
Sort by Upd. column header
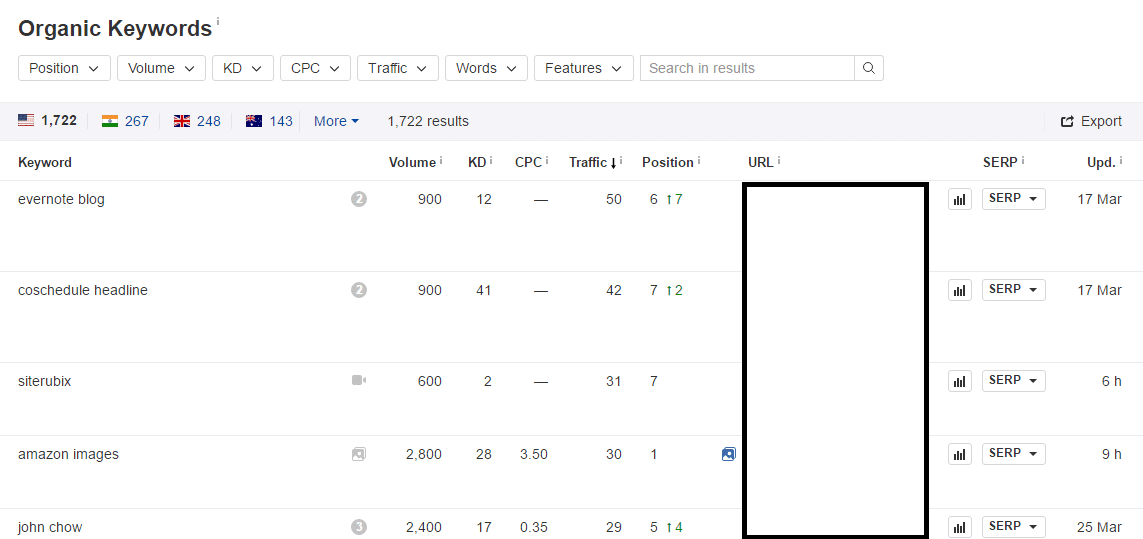click(1101, 162)
